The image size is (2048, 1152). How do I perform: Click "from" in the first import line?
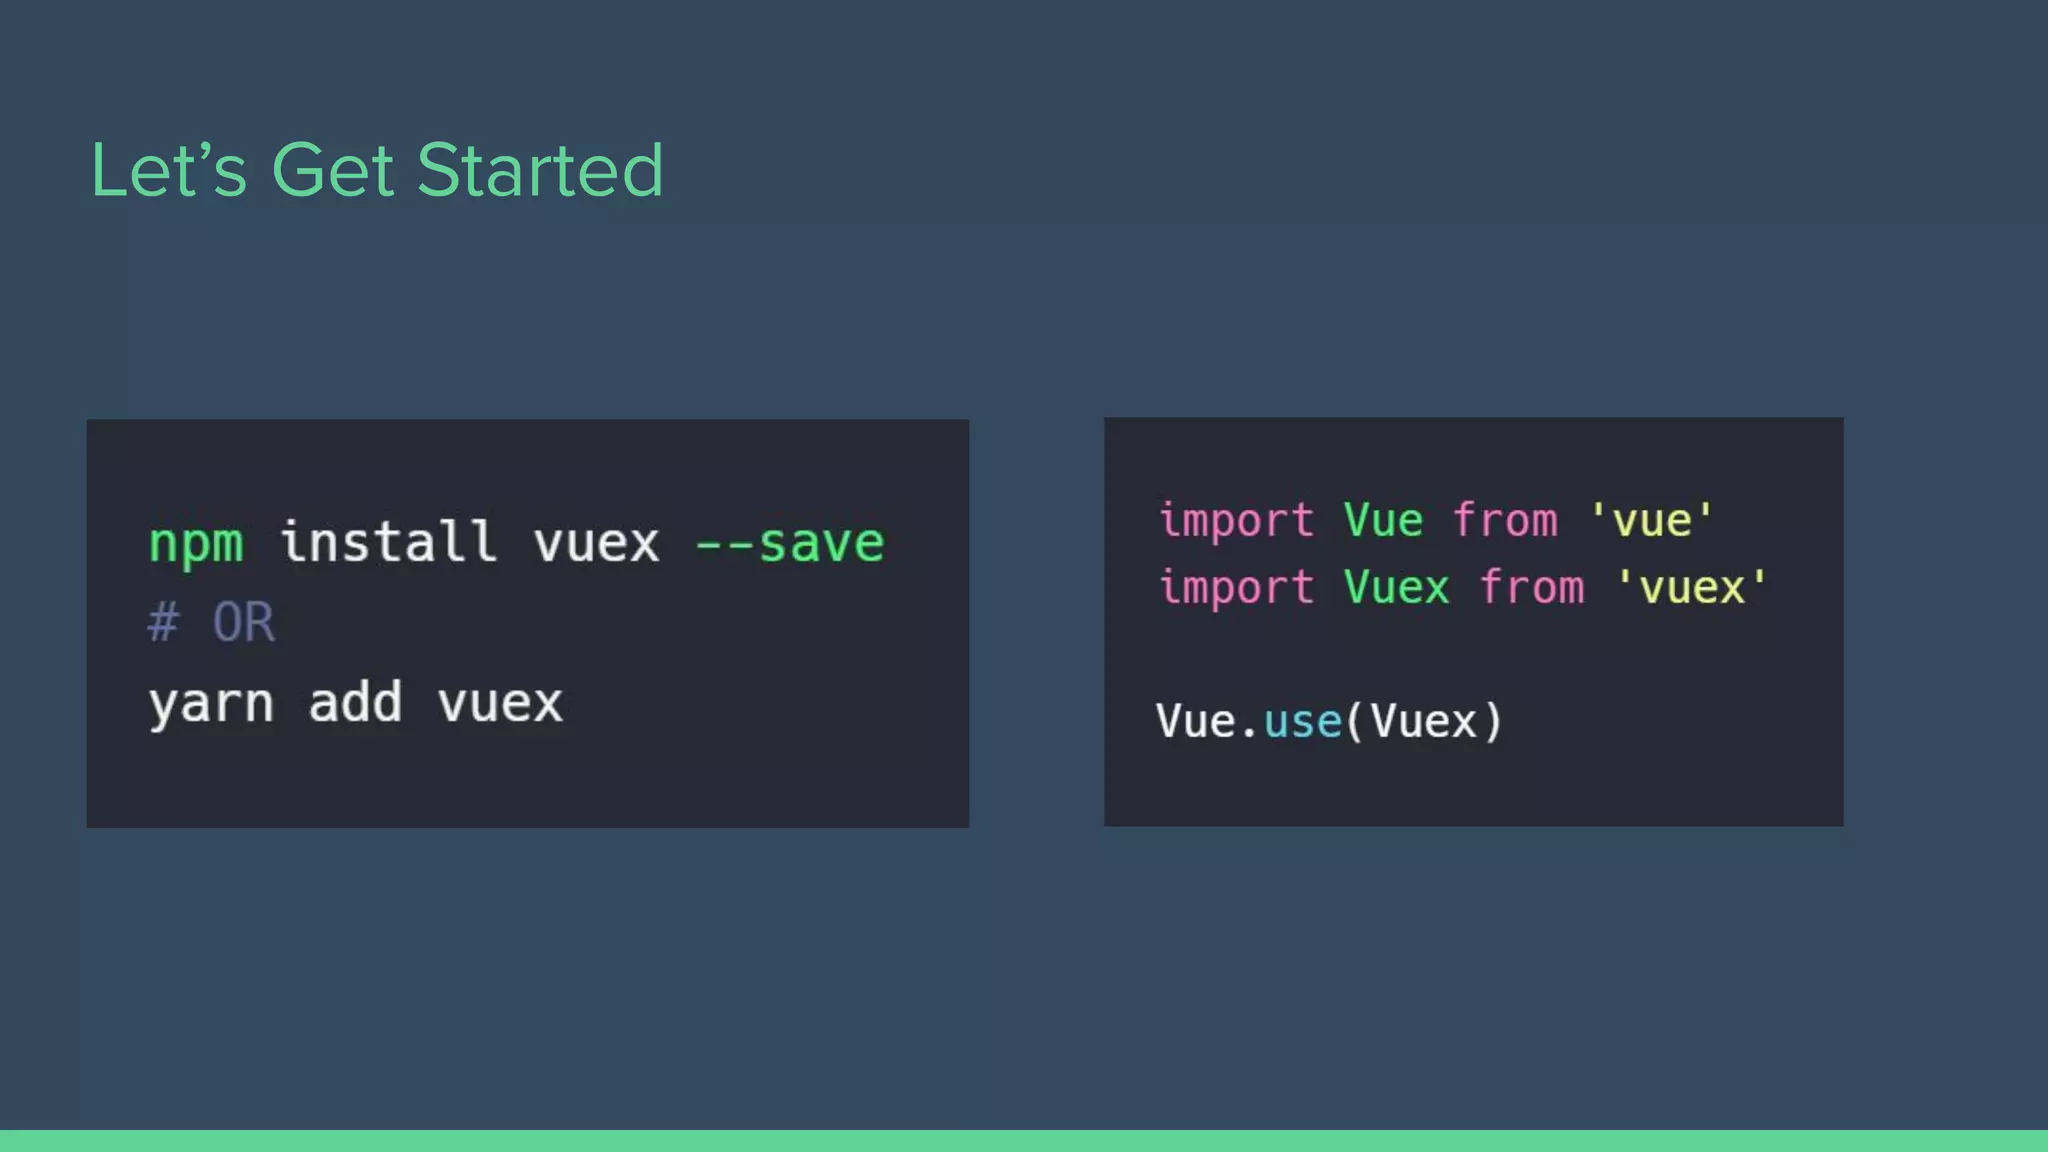(x=1505, y=521)
